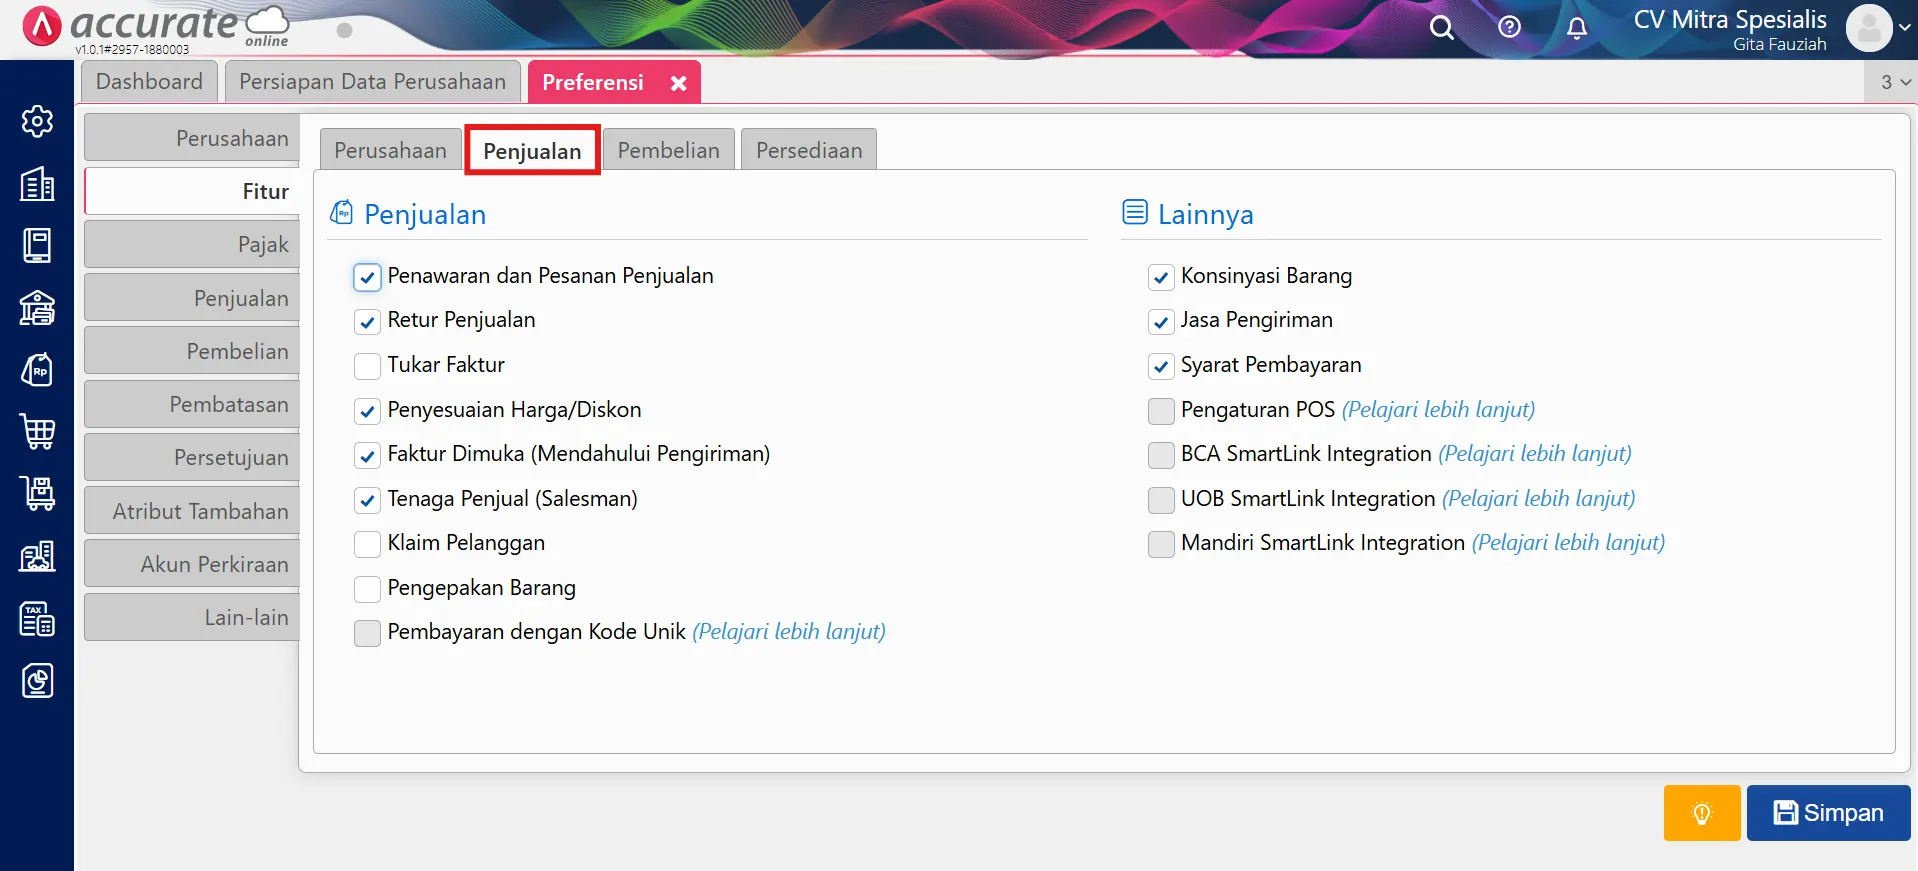Viewport: 1918px width, 871px height.
Task: Expand the open tabs count dropdown
Action: (x=1894, y=82)
